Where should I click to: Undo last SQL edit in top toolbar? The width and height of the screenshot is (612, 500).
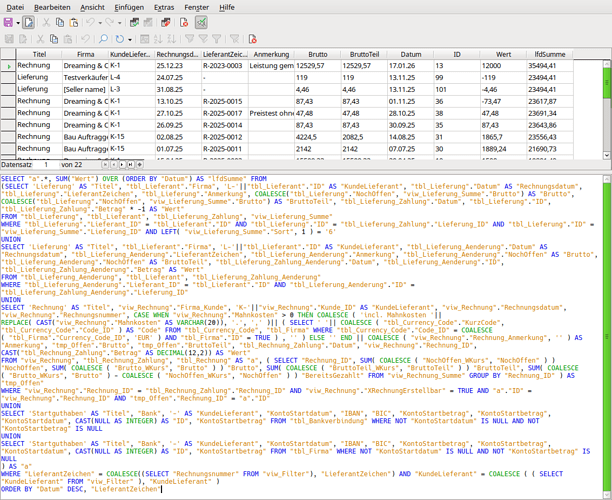pos(90,23)
